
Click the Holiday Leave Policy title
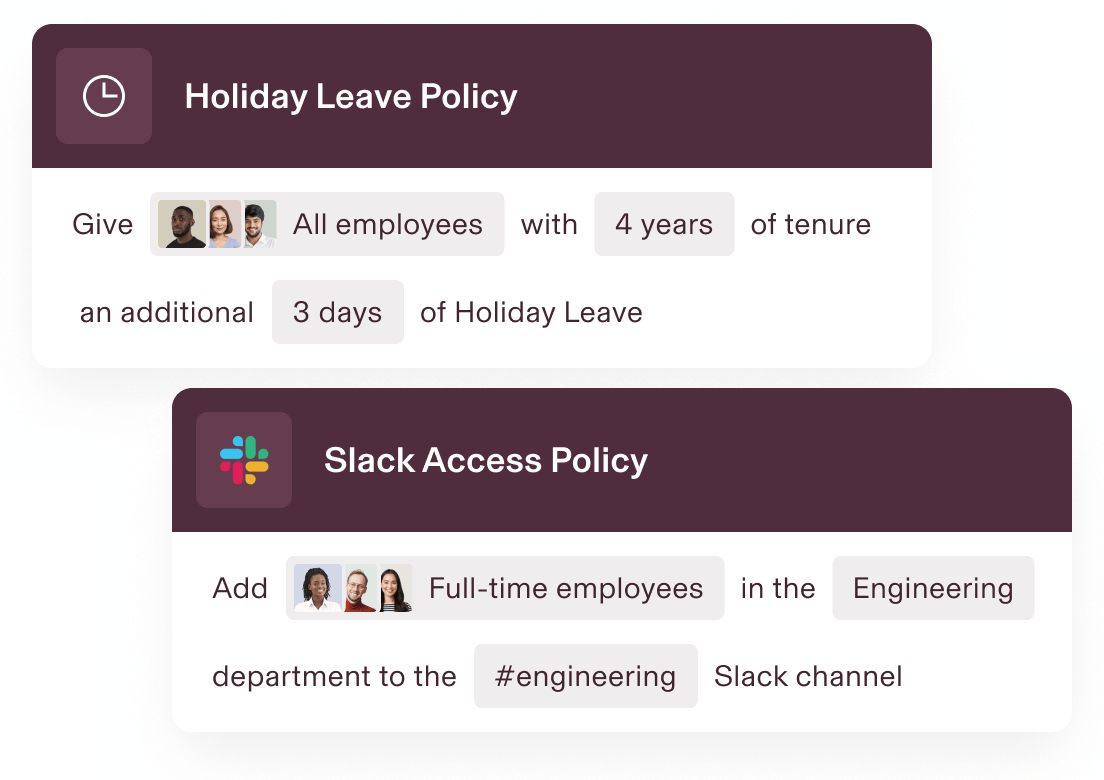(351, 96)
